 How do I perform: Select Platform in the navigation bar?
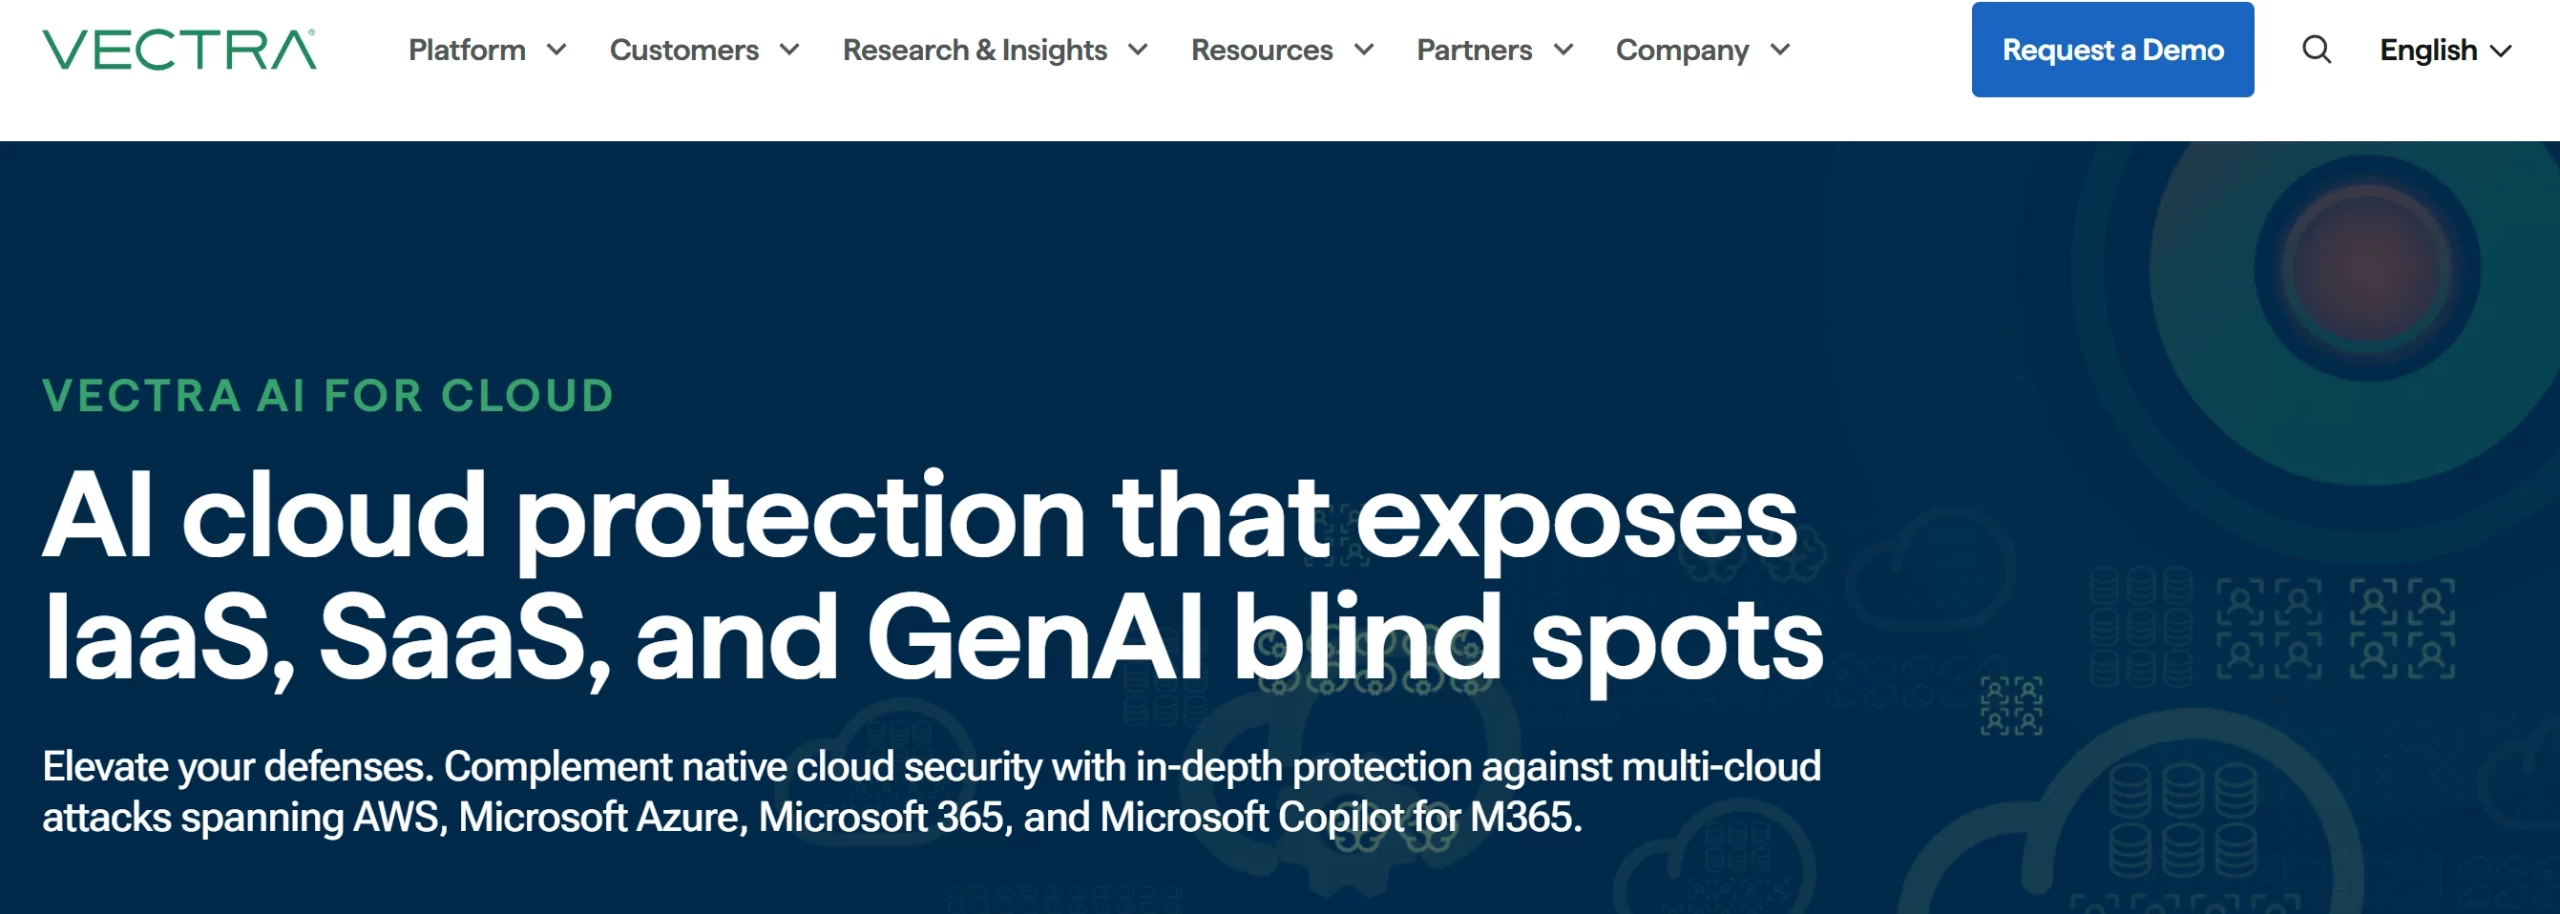[466, 50]
